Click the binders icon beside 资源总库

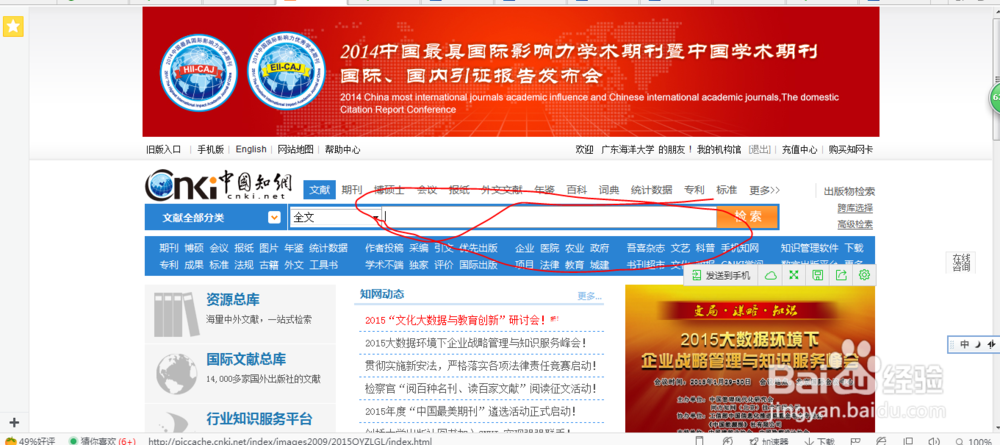(x=175, y=316)
